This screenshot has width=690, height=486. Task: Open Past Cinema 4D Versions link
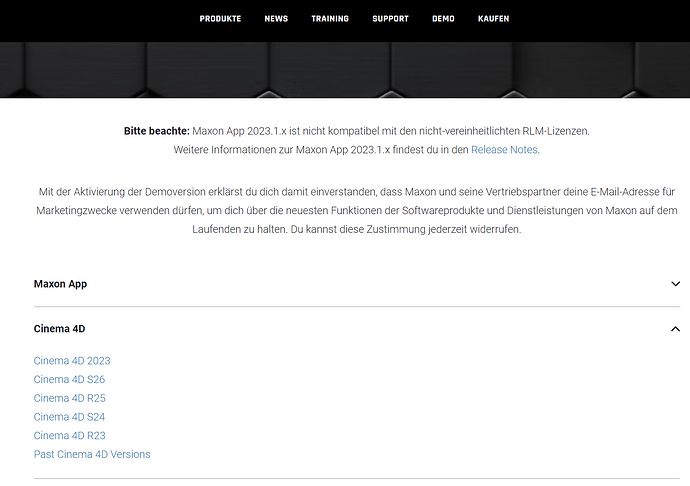click(x=92, y=454)
